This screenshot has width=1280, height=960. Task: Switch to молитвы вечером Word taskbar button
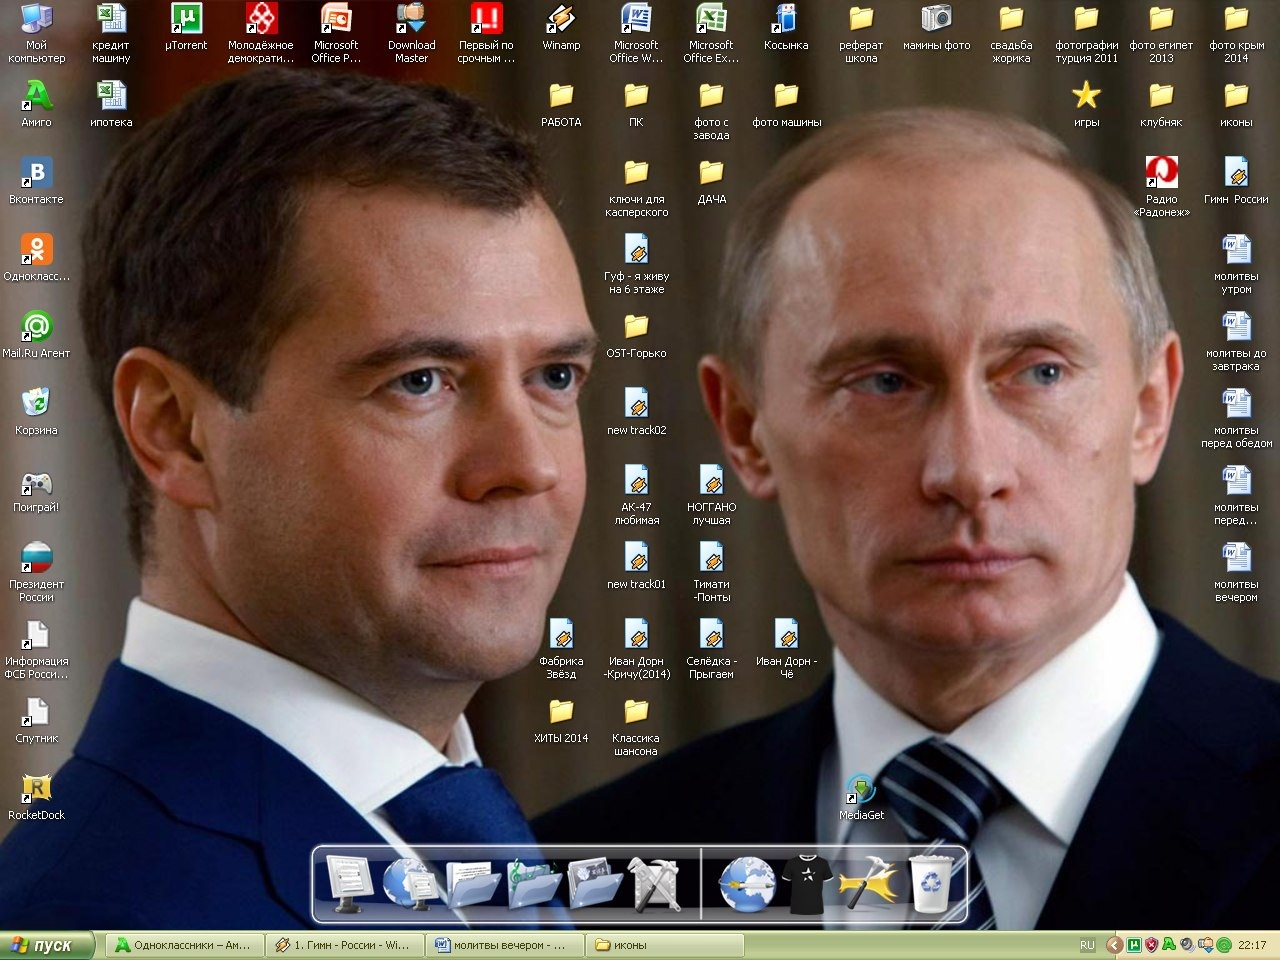pos(506,945)
